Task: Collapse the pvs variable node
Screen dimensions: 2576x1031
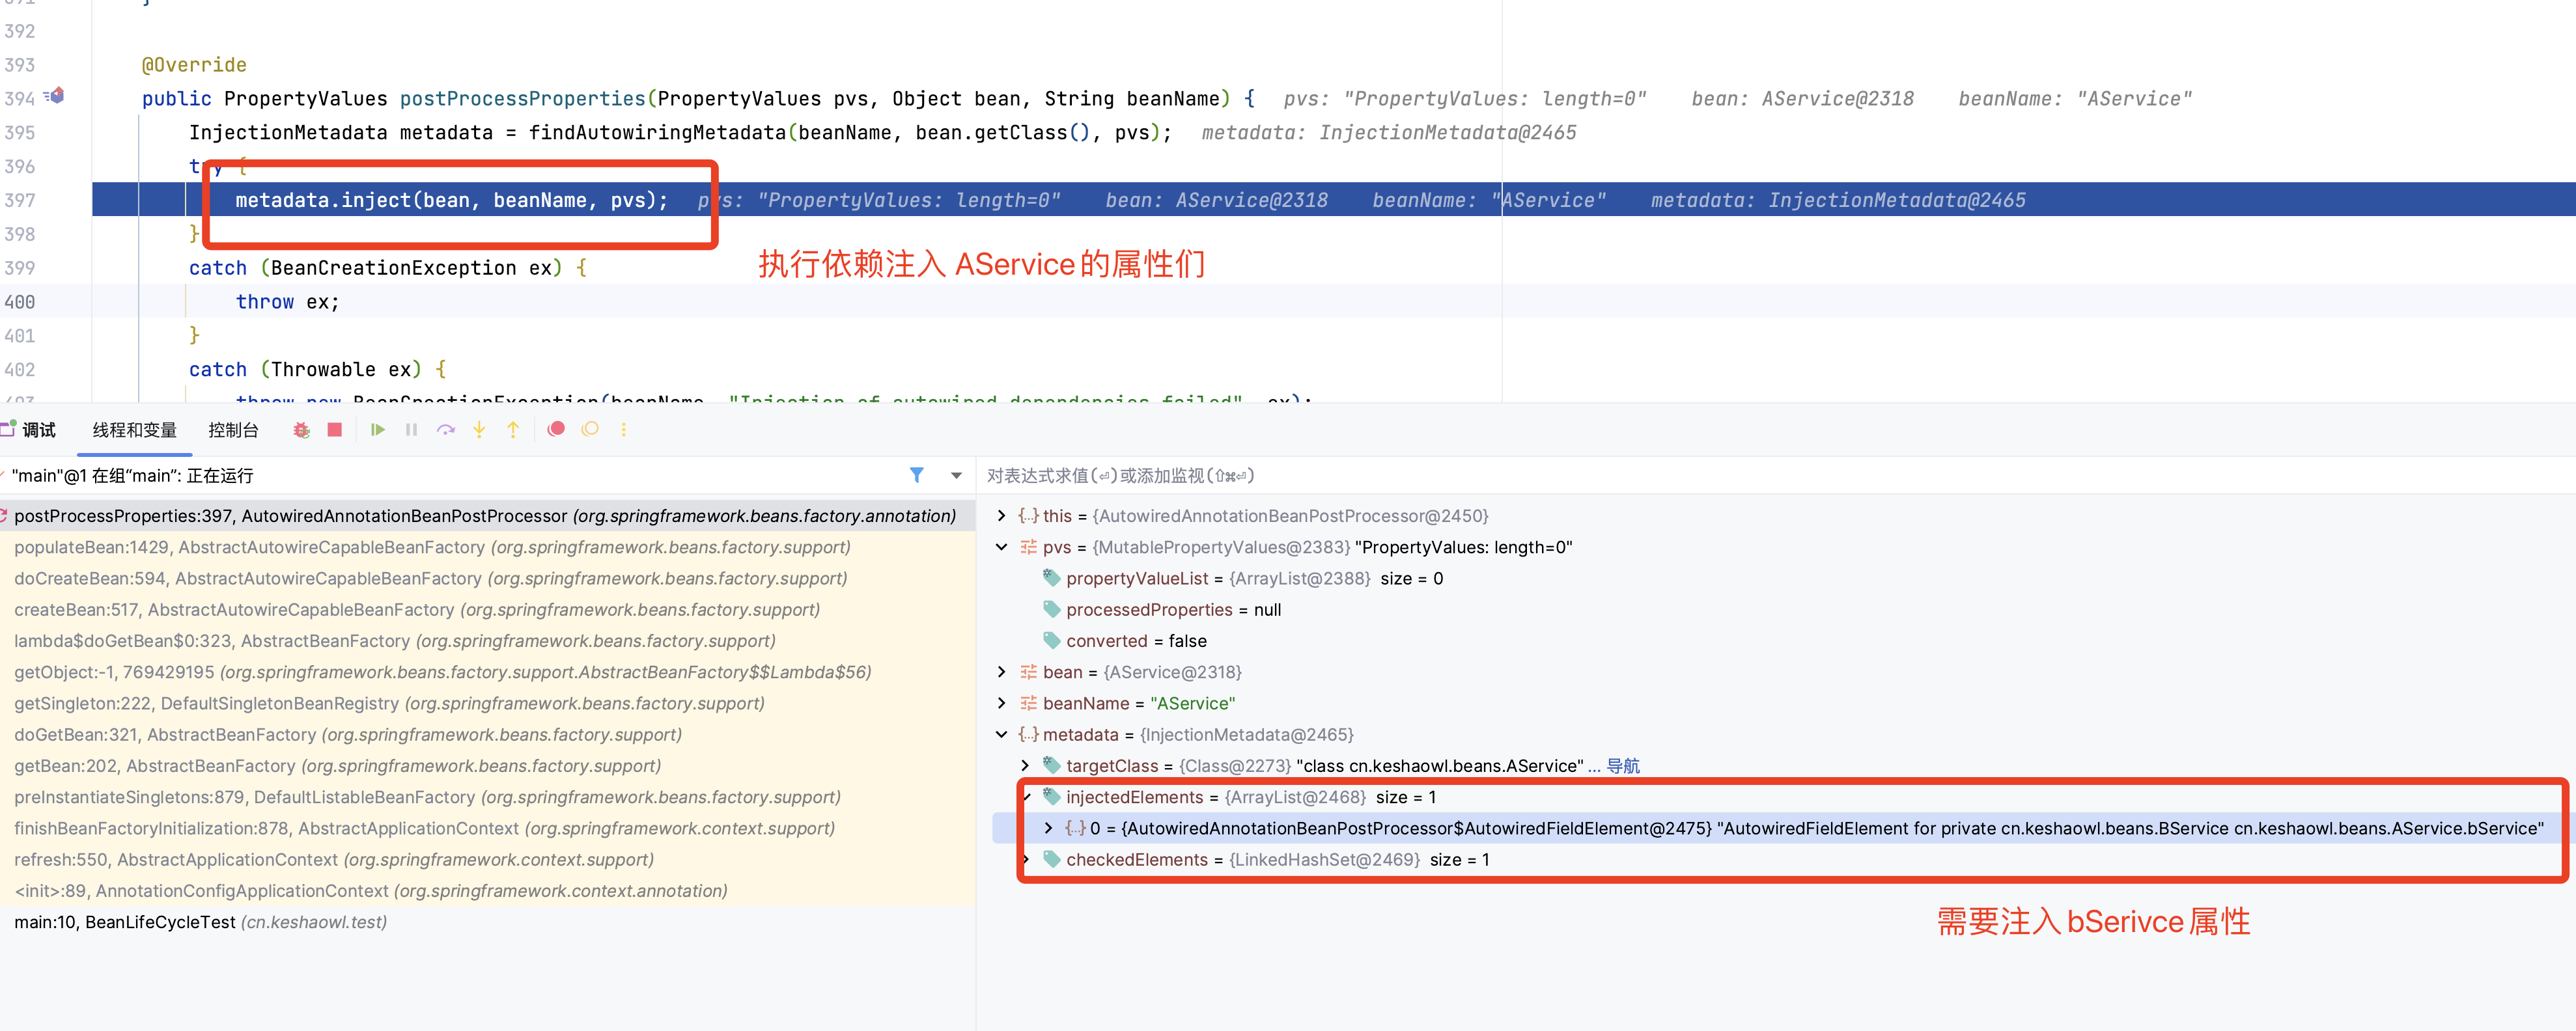Action: (1001, 547)
